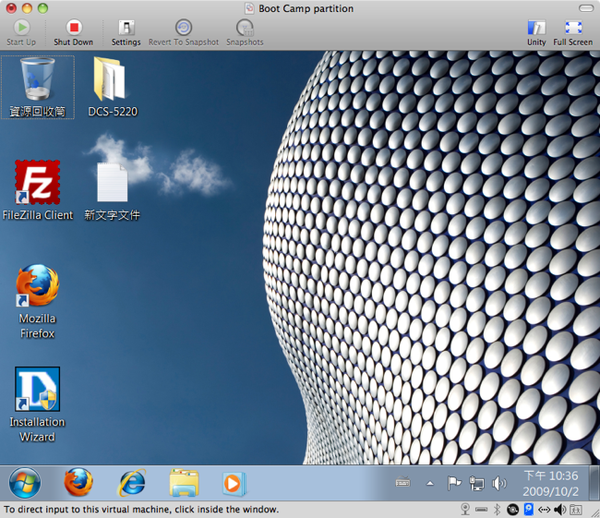Click the Bluetooth icon in VM status bar
This screenshot has height=518, width=600.
coord(497,509)
